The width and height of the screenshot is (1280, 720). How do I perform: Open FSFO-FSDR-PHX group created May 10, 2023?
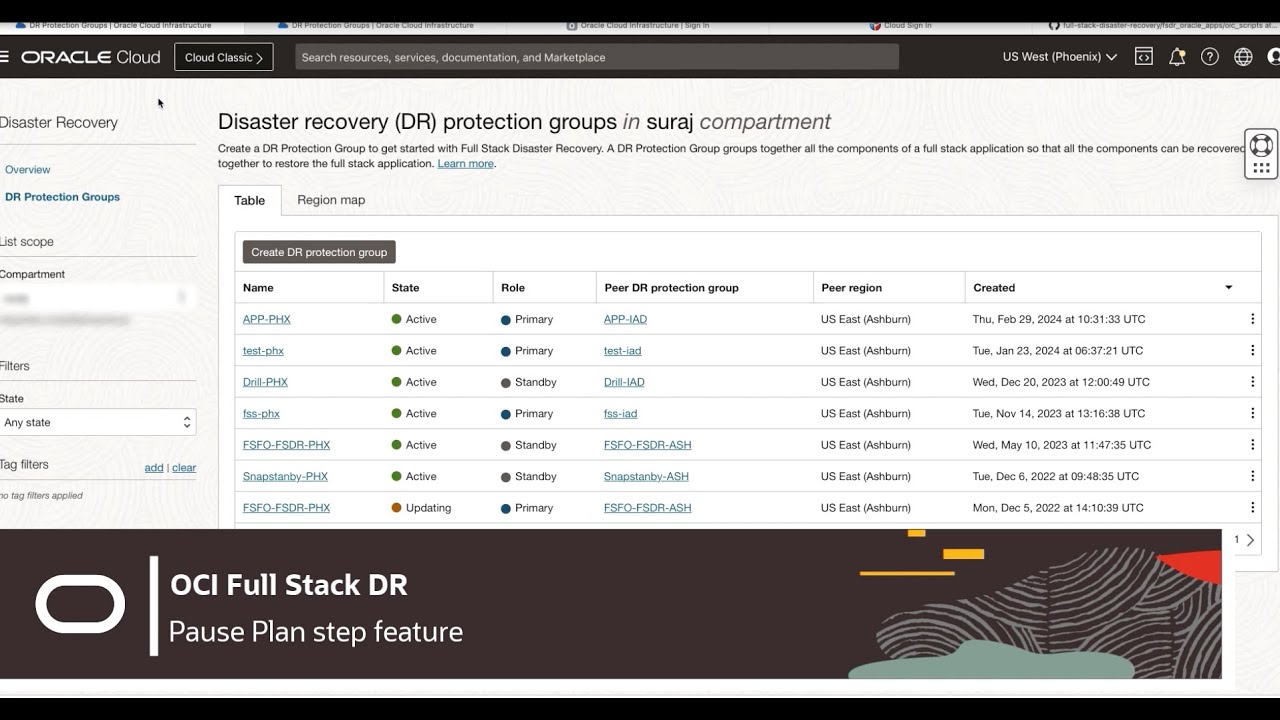286,445
